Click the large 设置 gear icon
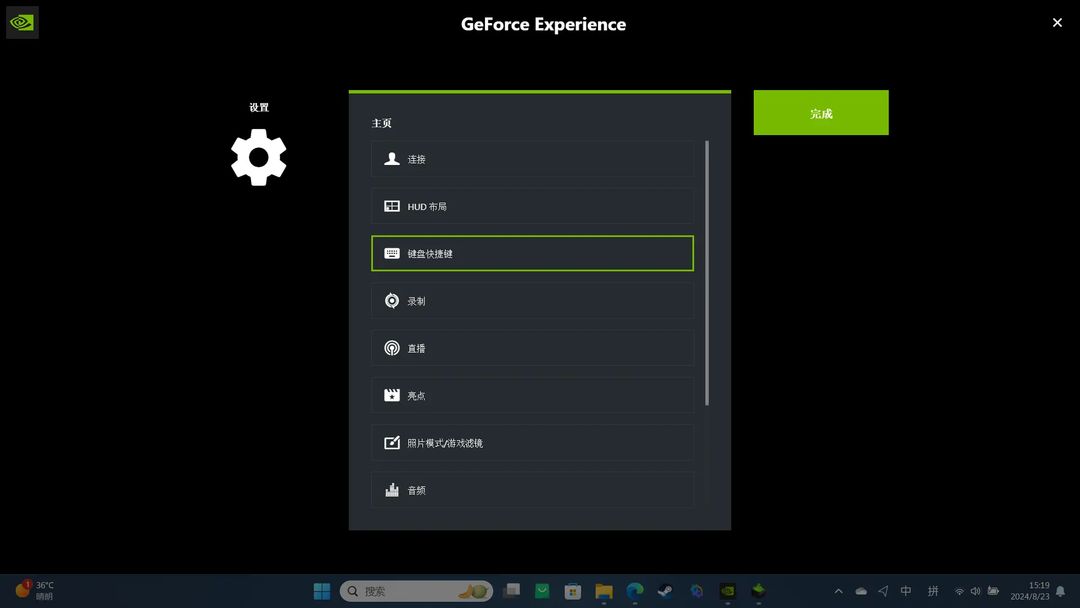The height and width of the screenshot is (608, 1080). [258, 157]
